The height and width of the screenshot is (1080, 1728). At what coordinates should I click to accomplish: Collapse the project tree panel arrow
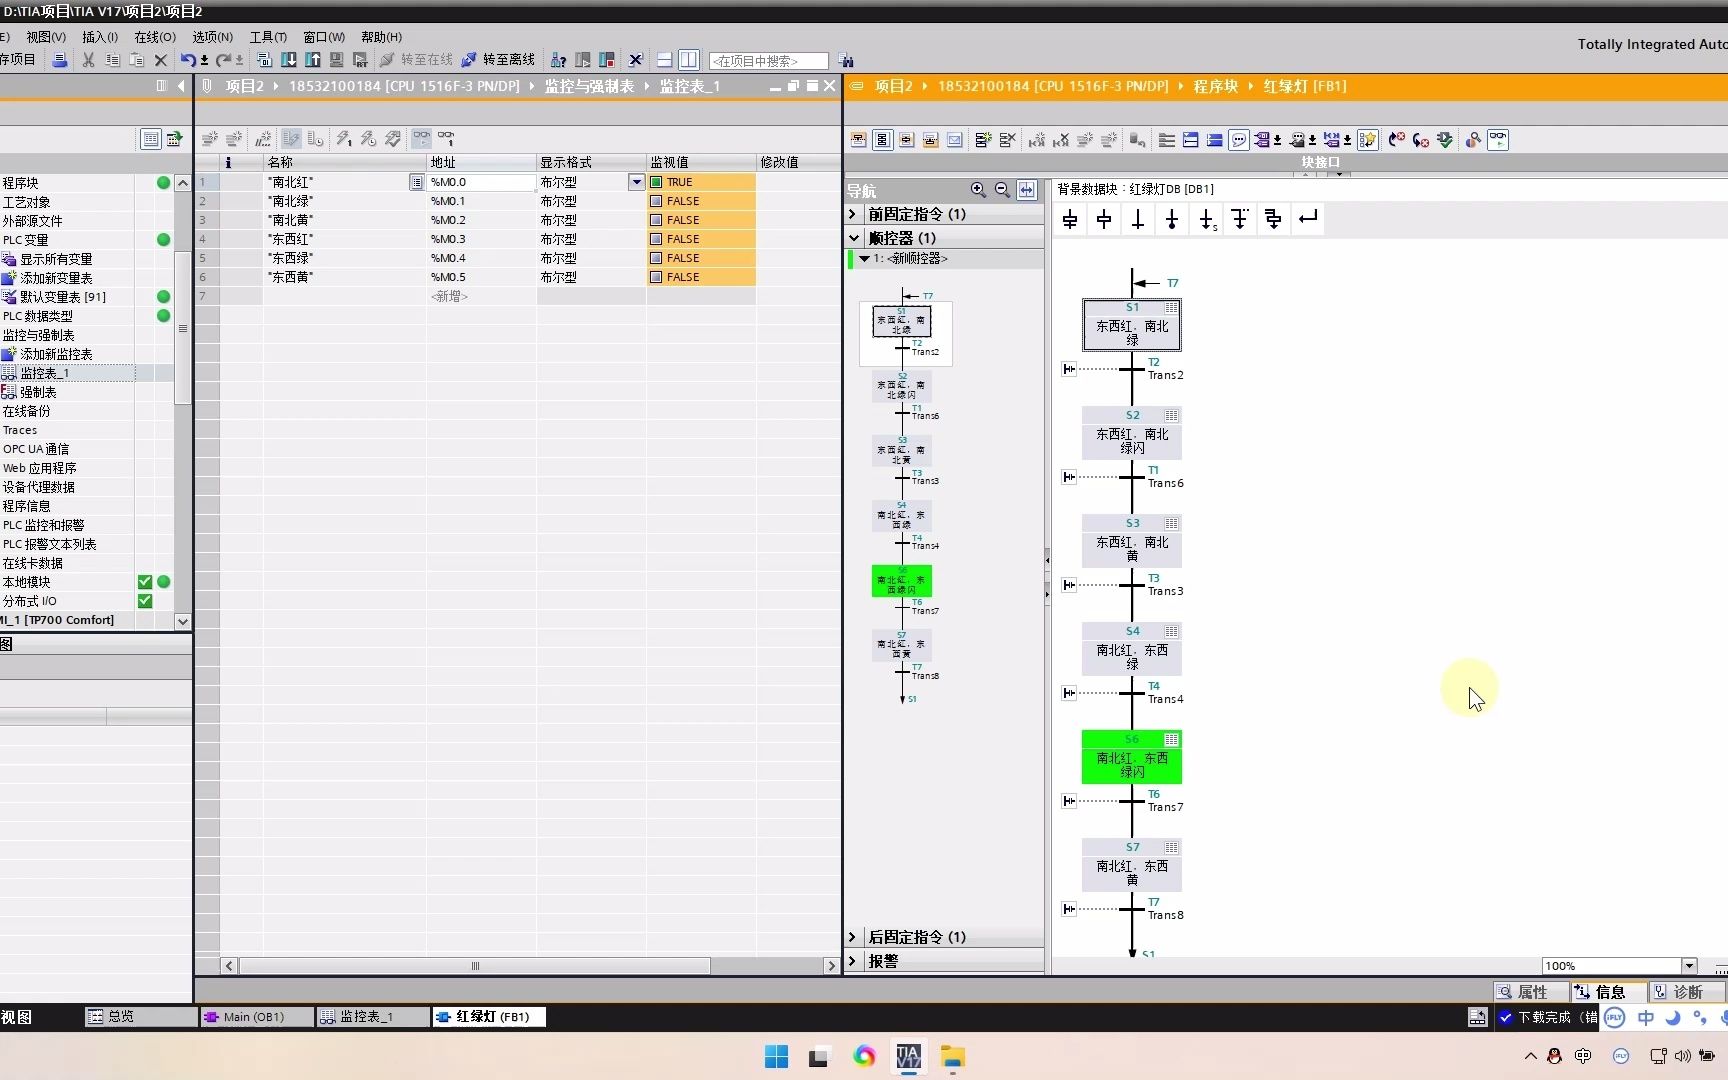click(x=181, y=86)
